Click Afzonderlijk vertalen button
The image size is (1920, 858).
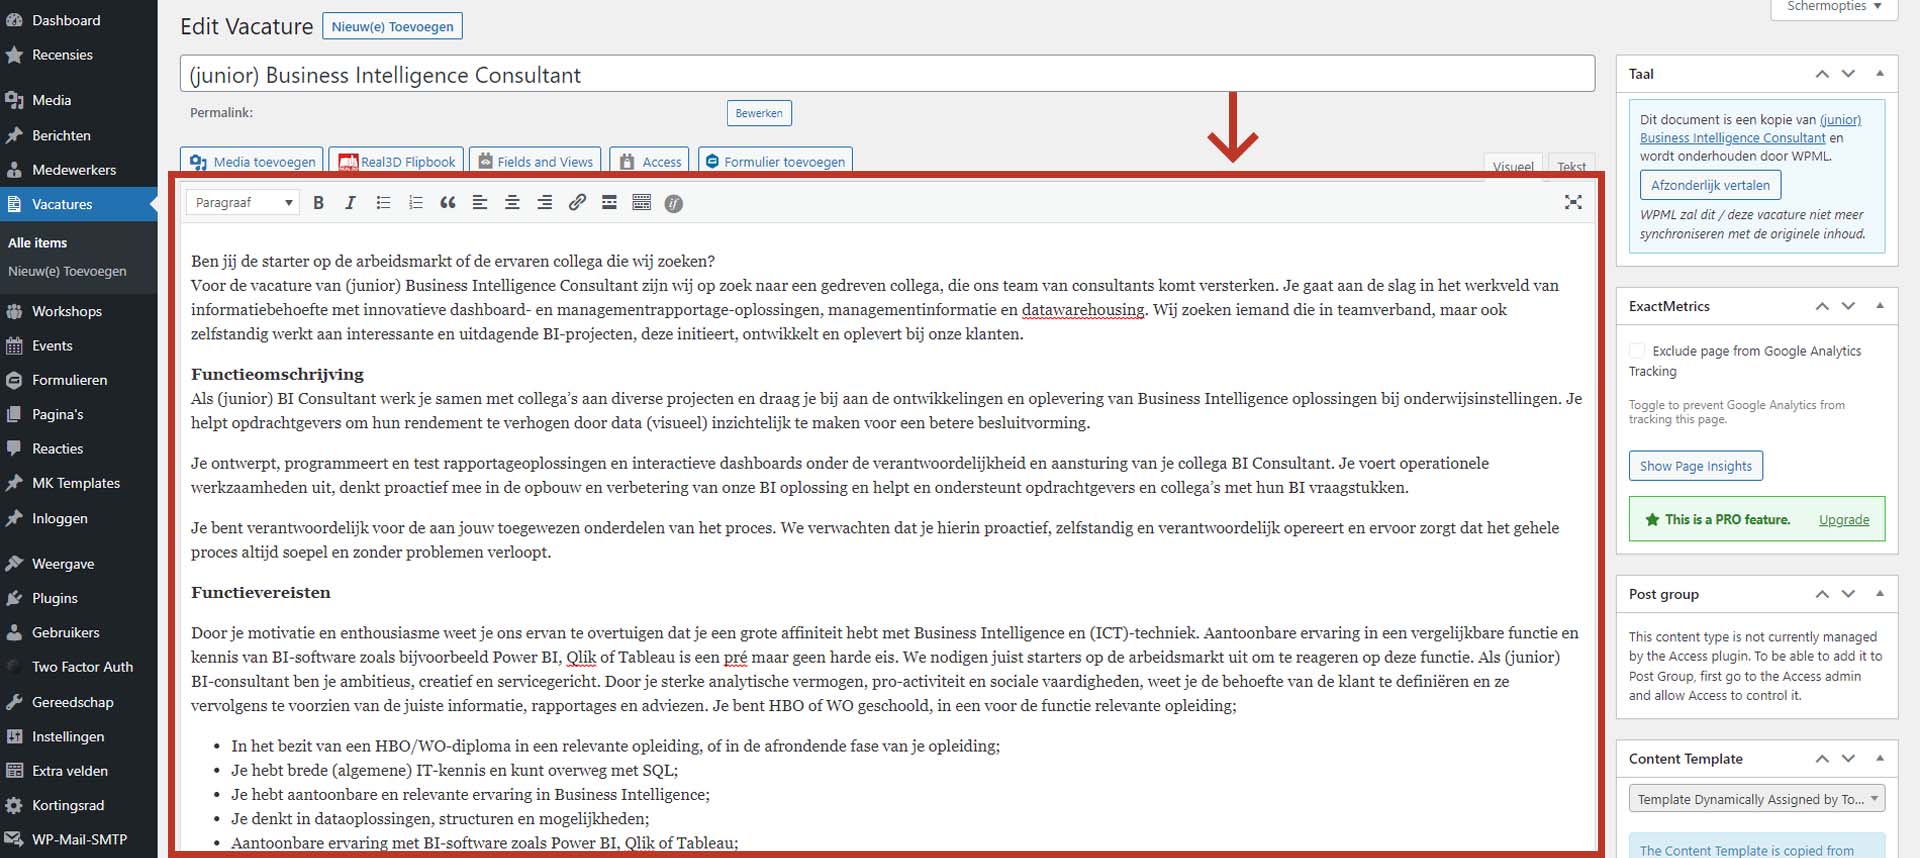pos(1710,185)
